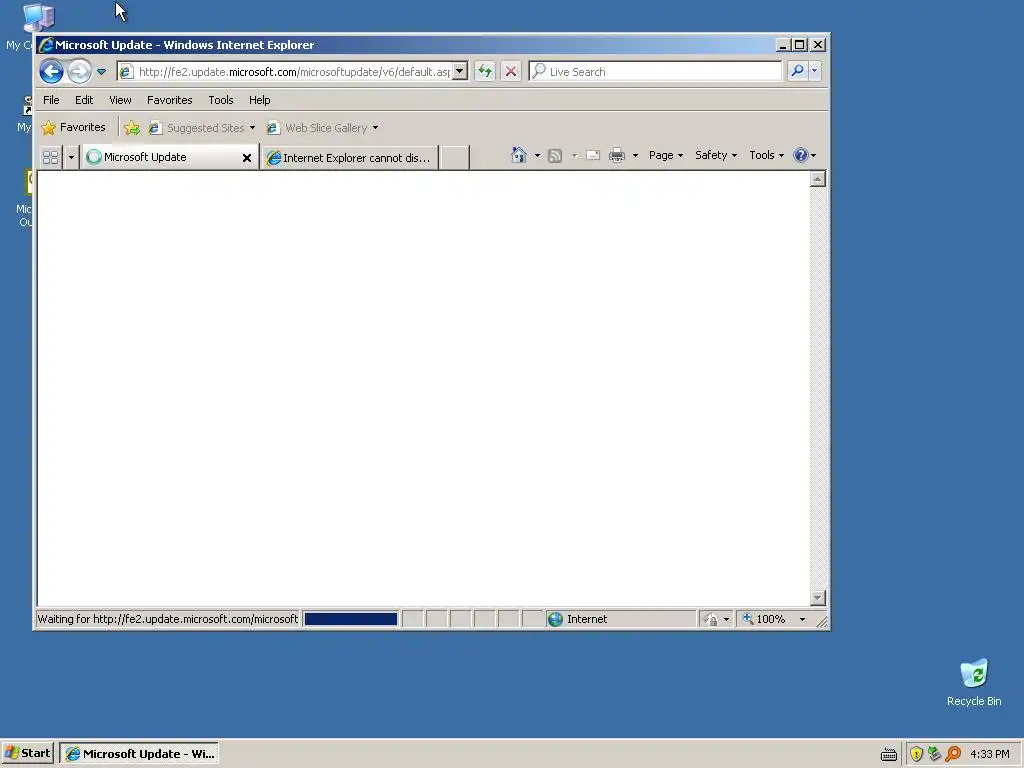Open the Tools menu in menu bar
The width and height of the screenshot is (1024, 768).
[221, 100]
